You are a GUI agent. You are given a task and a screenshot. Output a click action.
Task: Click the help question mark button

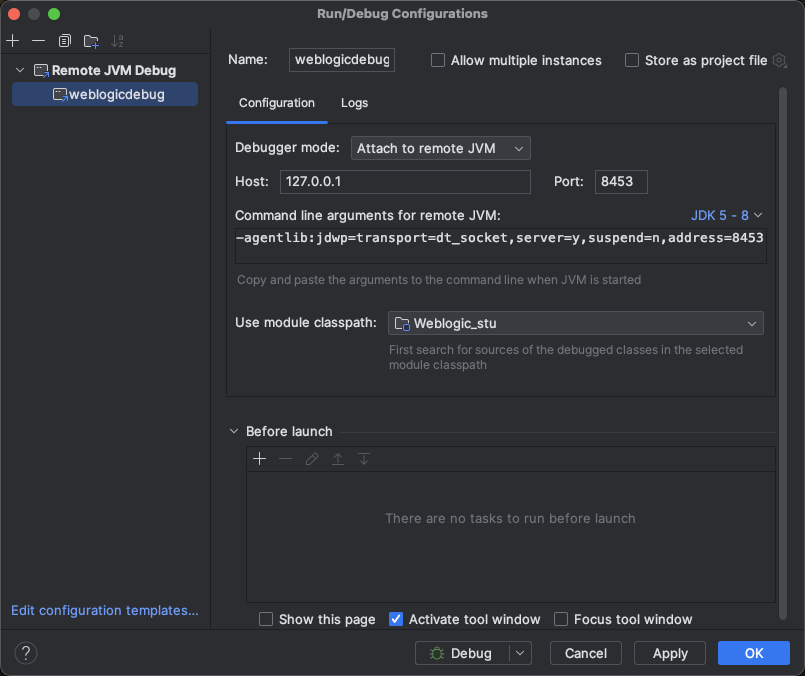(x=26, y=653)
